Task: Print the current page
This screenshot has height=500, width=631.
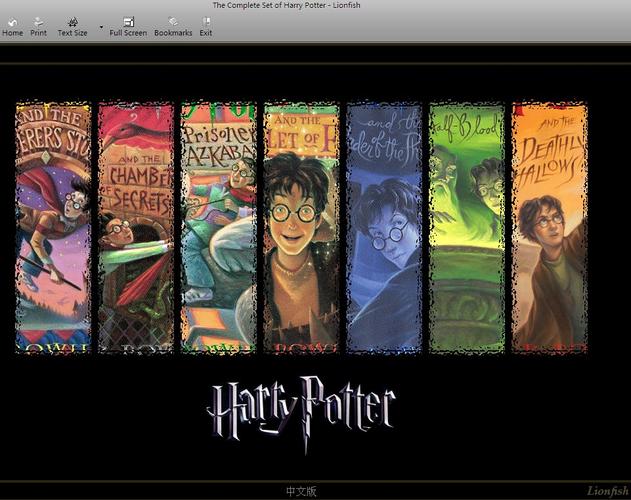Action: 38,21
